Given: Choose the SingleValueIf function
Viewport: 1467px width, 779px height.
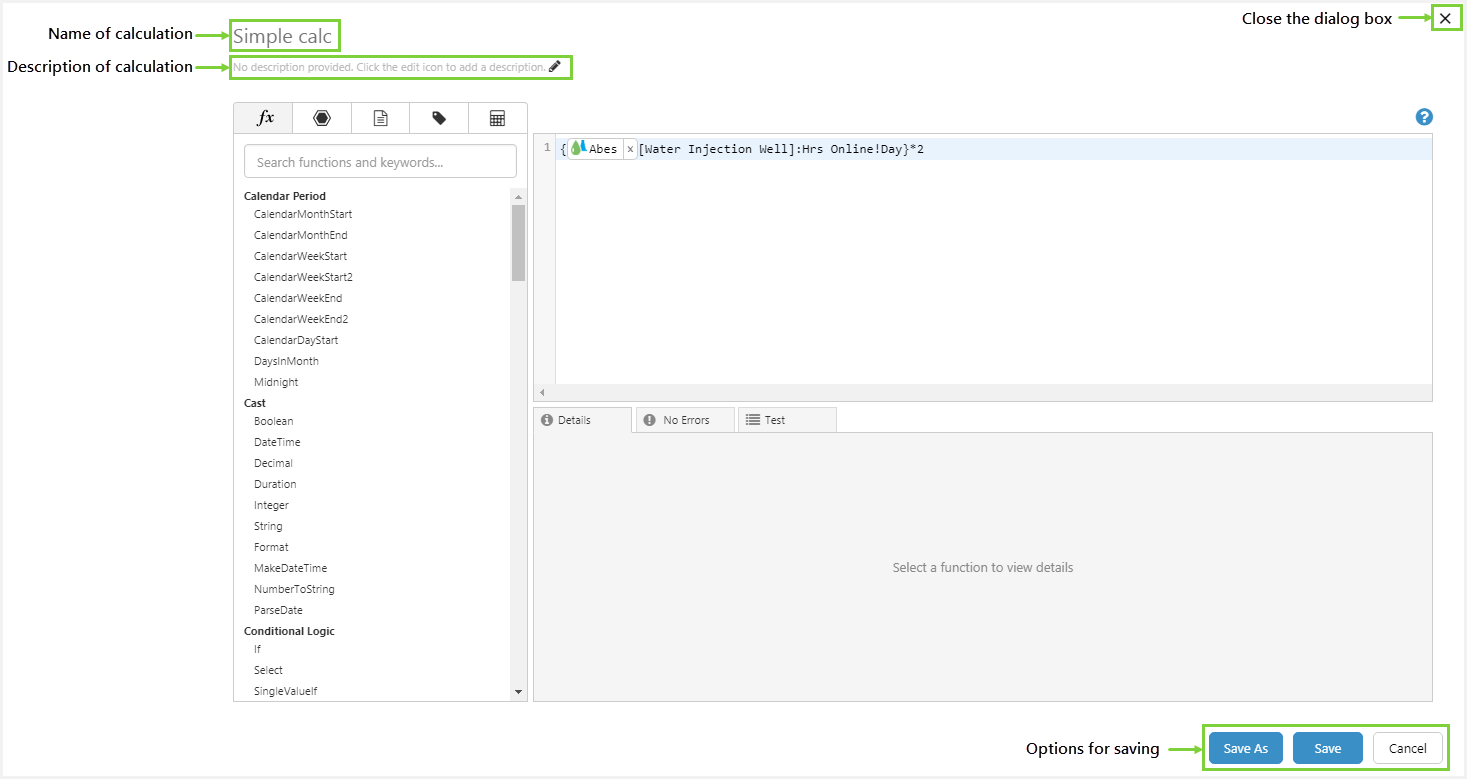Looking at the screenshot, I should pyautogui.click(x=285, y=691).
